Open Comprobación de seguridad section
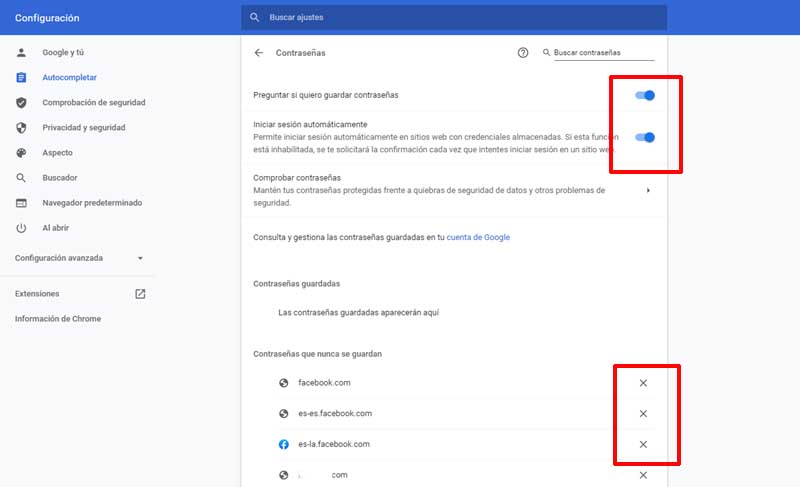 [x=93, y=102]
